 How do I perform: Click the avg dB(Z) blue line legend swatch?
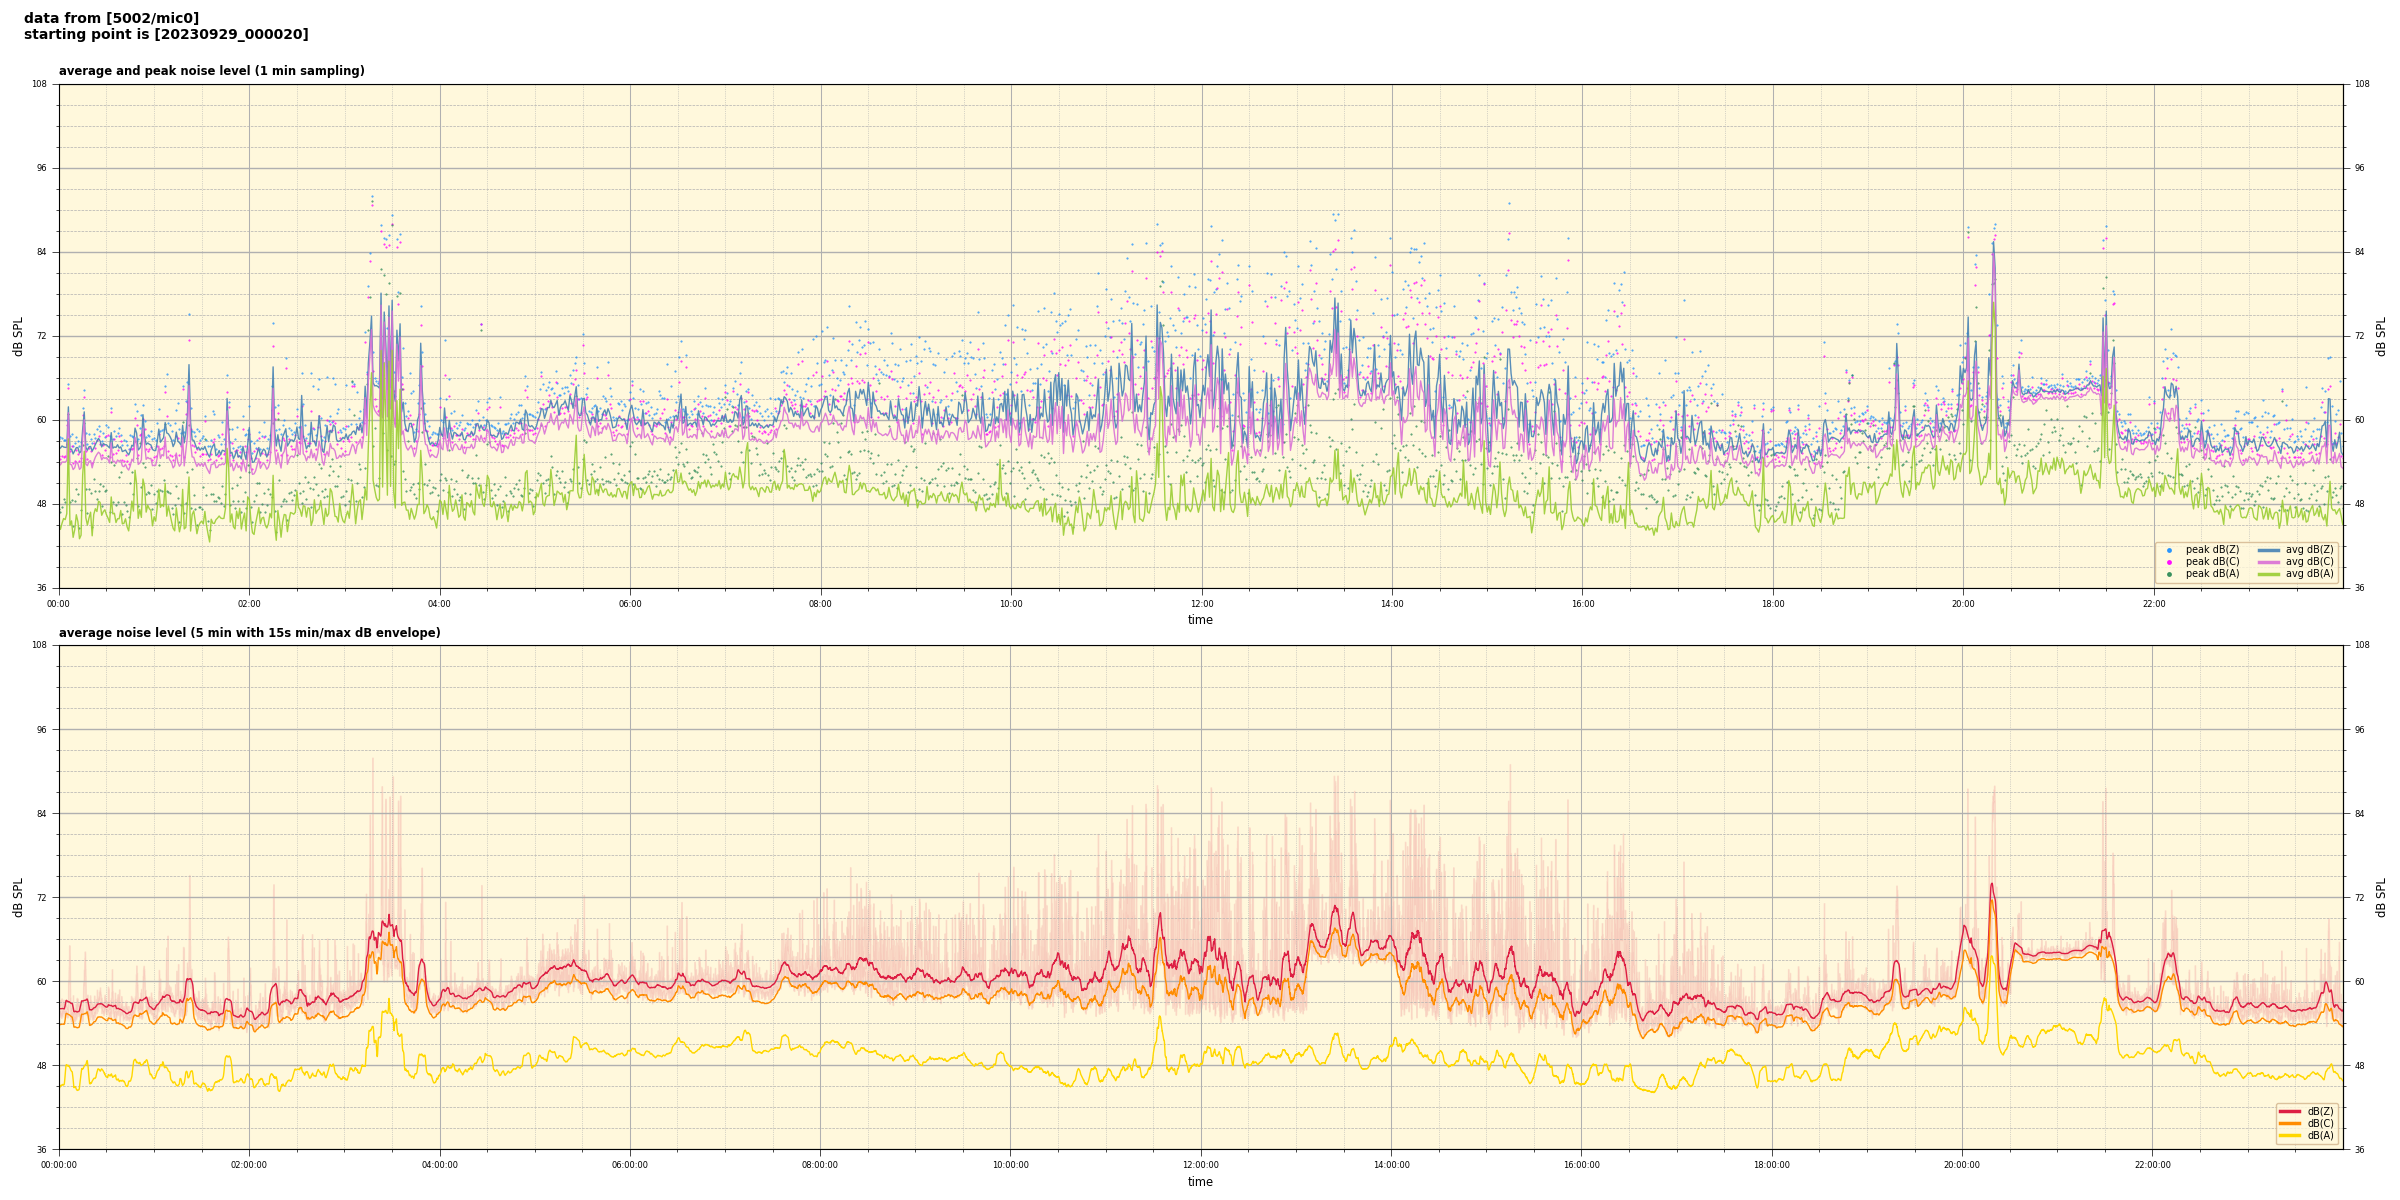pyautogui.click(x=2268, y=550)
